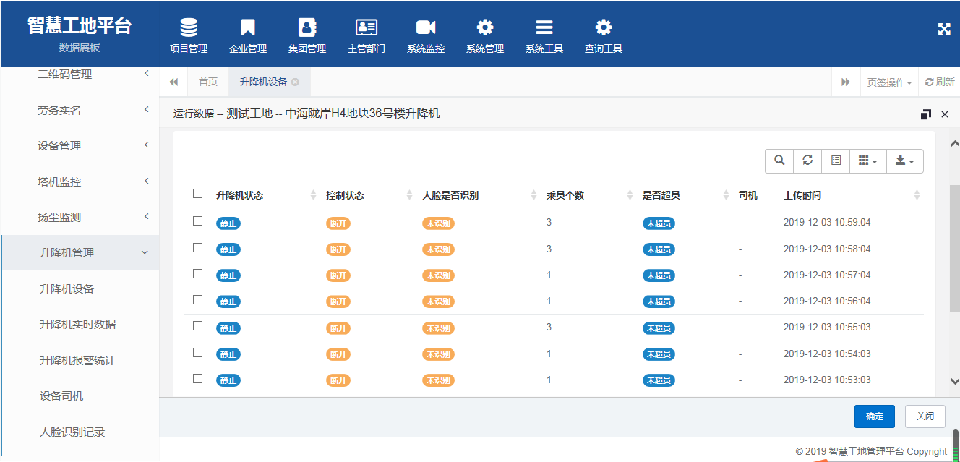Click the 关闭 button
The image size is (960, 462).
[x=925, y=416]
